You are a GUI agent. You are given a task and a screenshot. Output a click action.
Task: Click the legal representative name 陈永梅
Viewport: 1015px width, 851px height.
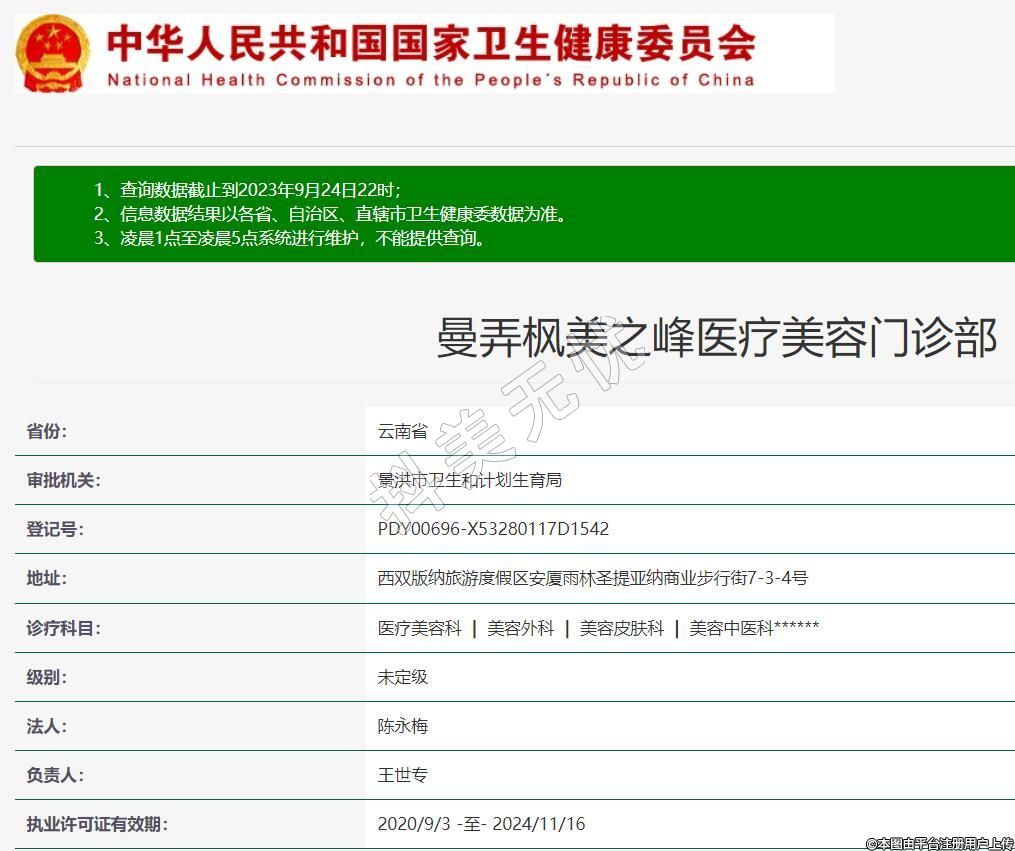(402, 726)
